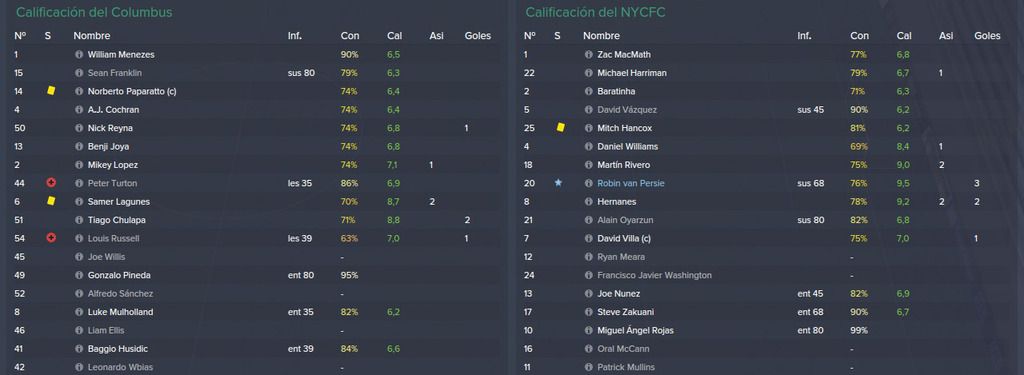Screen dimensions: 1024x375
Task: Click the info icon next to Tiago Chulapa
Action: 79,220
